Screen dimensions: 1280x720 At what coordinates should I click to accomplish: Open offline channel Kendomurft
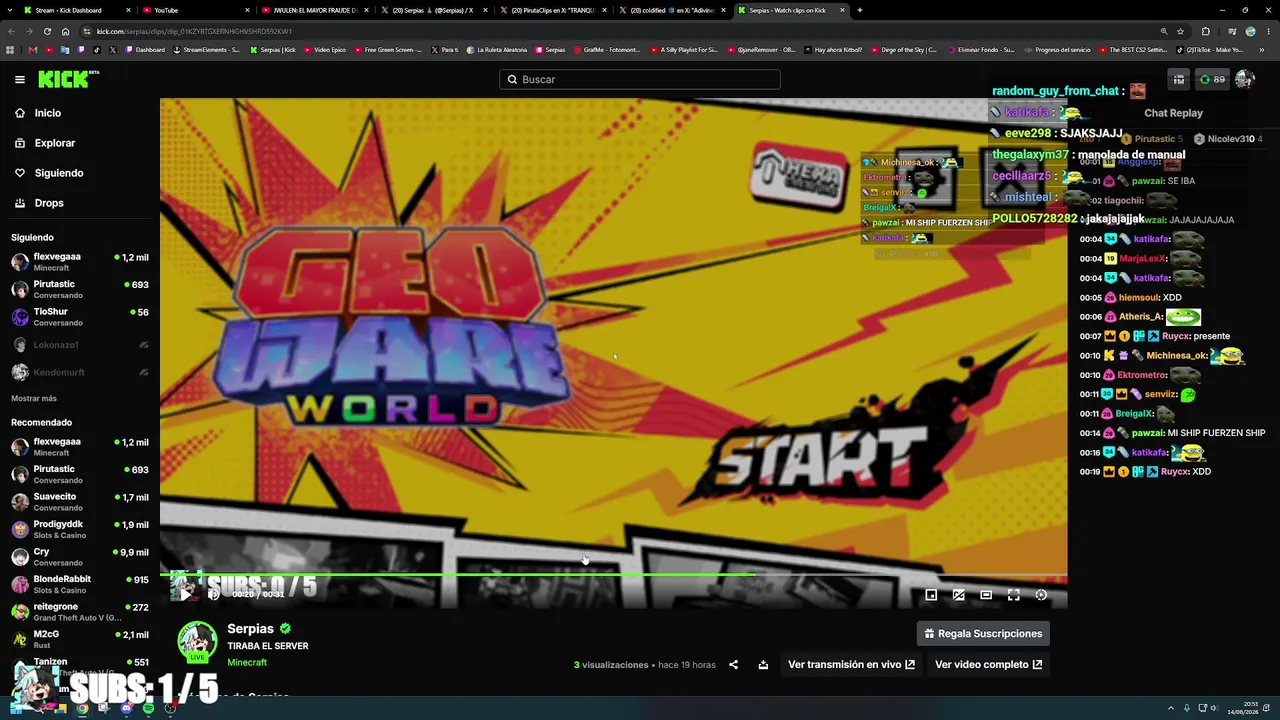(x=80, y=372)
